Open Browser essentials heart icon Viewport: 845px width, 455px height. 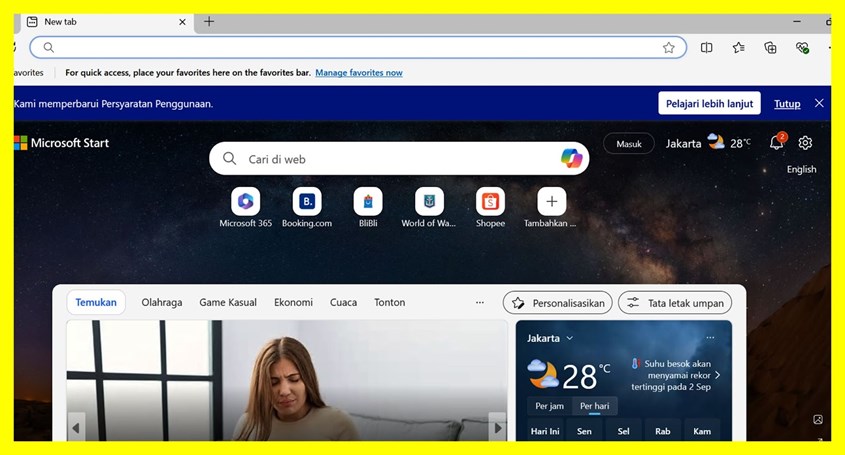pyautogui.click(x=802, y=47)
